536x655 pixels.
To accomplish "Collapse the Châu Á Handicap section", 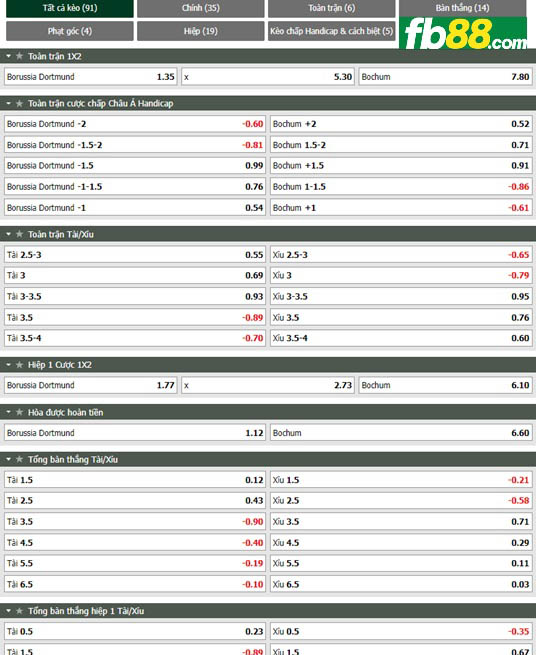I will tap(8, 103).
